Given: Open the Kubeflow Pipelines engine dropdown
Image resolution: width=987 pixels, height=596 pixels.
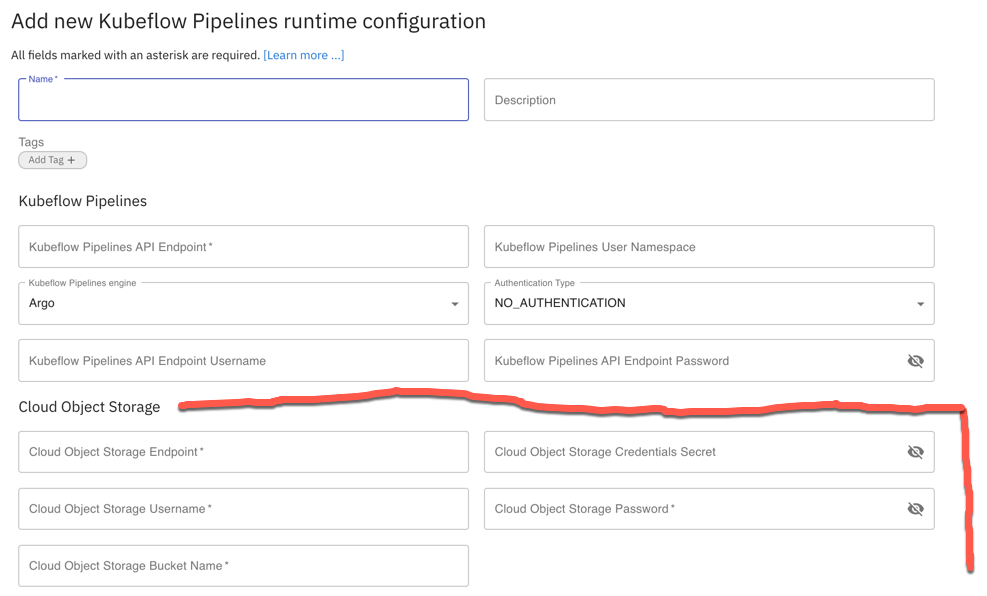Looking at the screenshot, I should tap(243, 303).
